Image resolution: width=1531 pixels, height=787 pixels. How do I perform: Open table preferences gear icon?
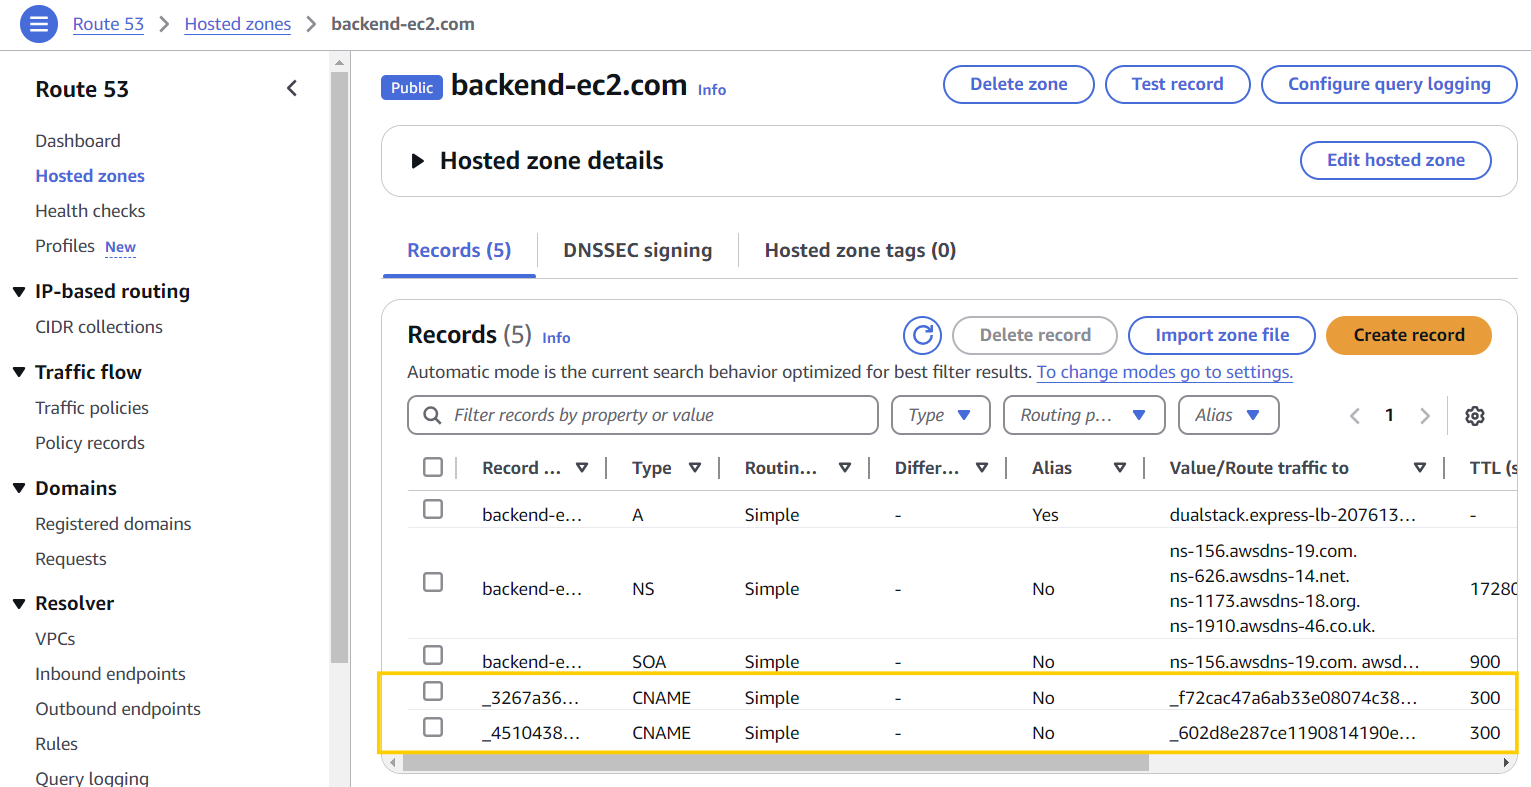click(x=1475, y=416)
